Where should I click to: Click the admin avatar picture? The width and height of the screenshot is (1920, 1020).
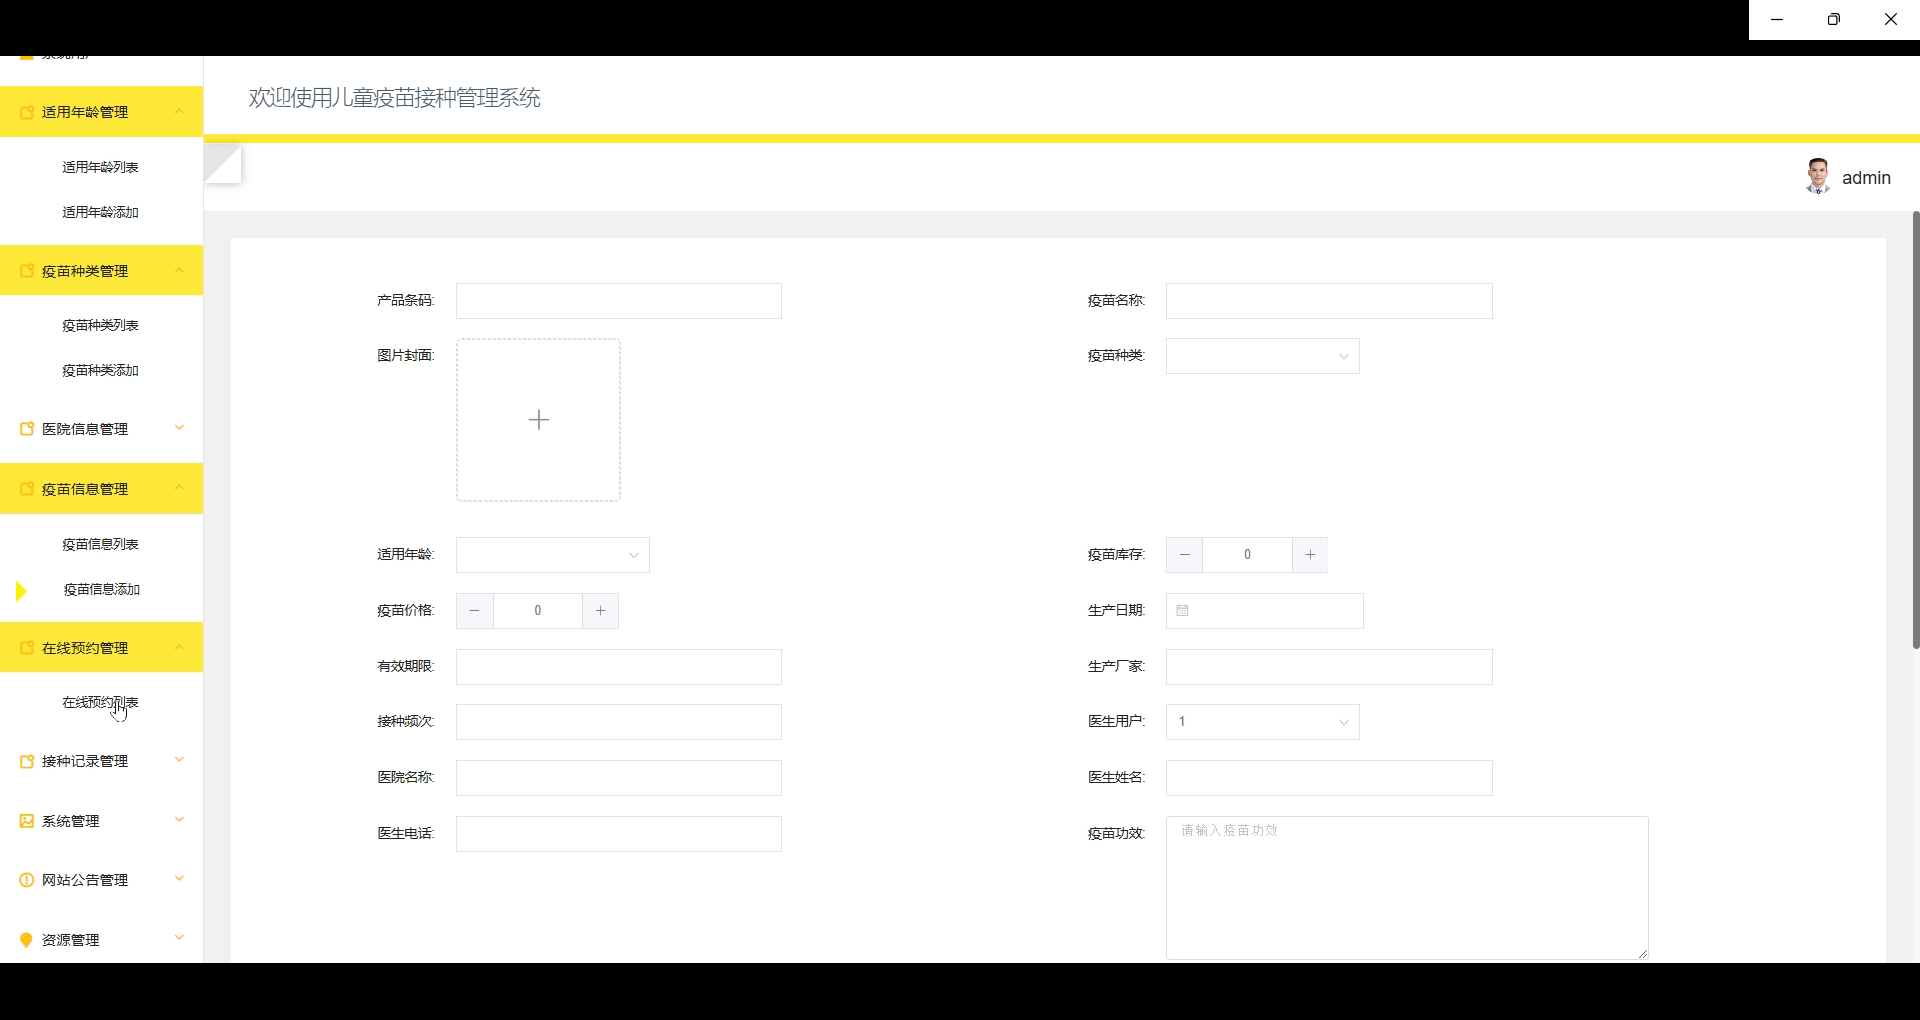(1818, 176)
